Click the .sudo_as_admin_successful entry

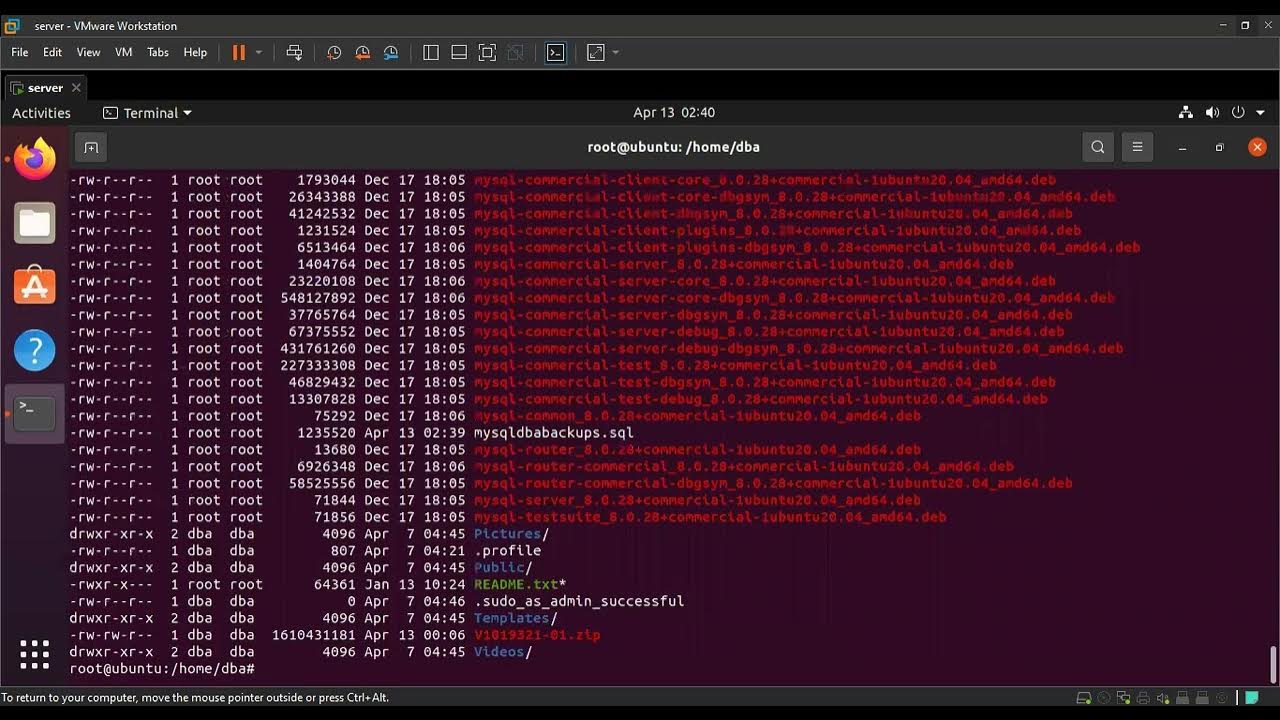(x=578, y=601)
